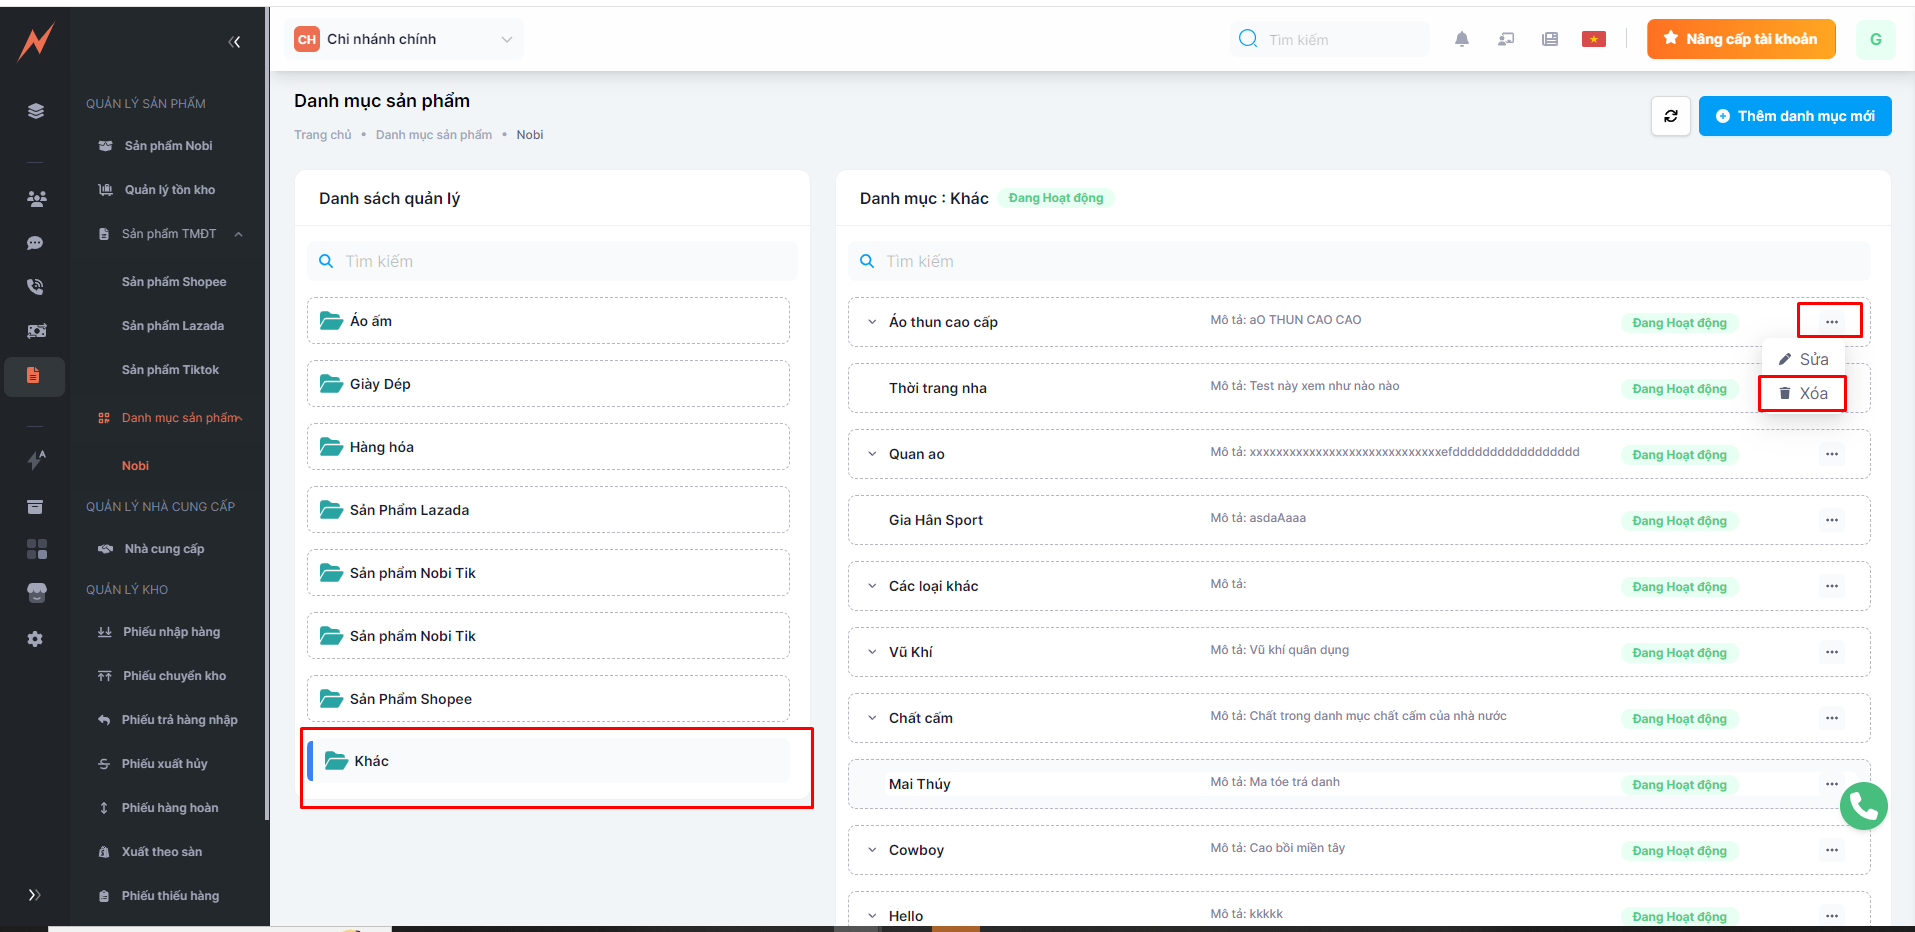Expand the Áo thun cao cấp category row

point(872,322)
